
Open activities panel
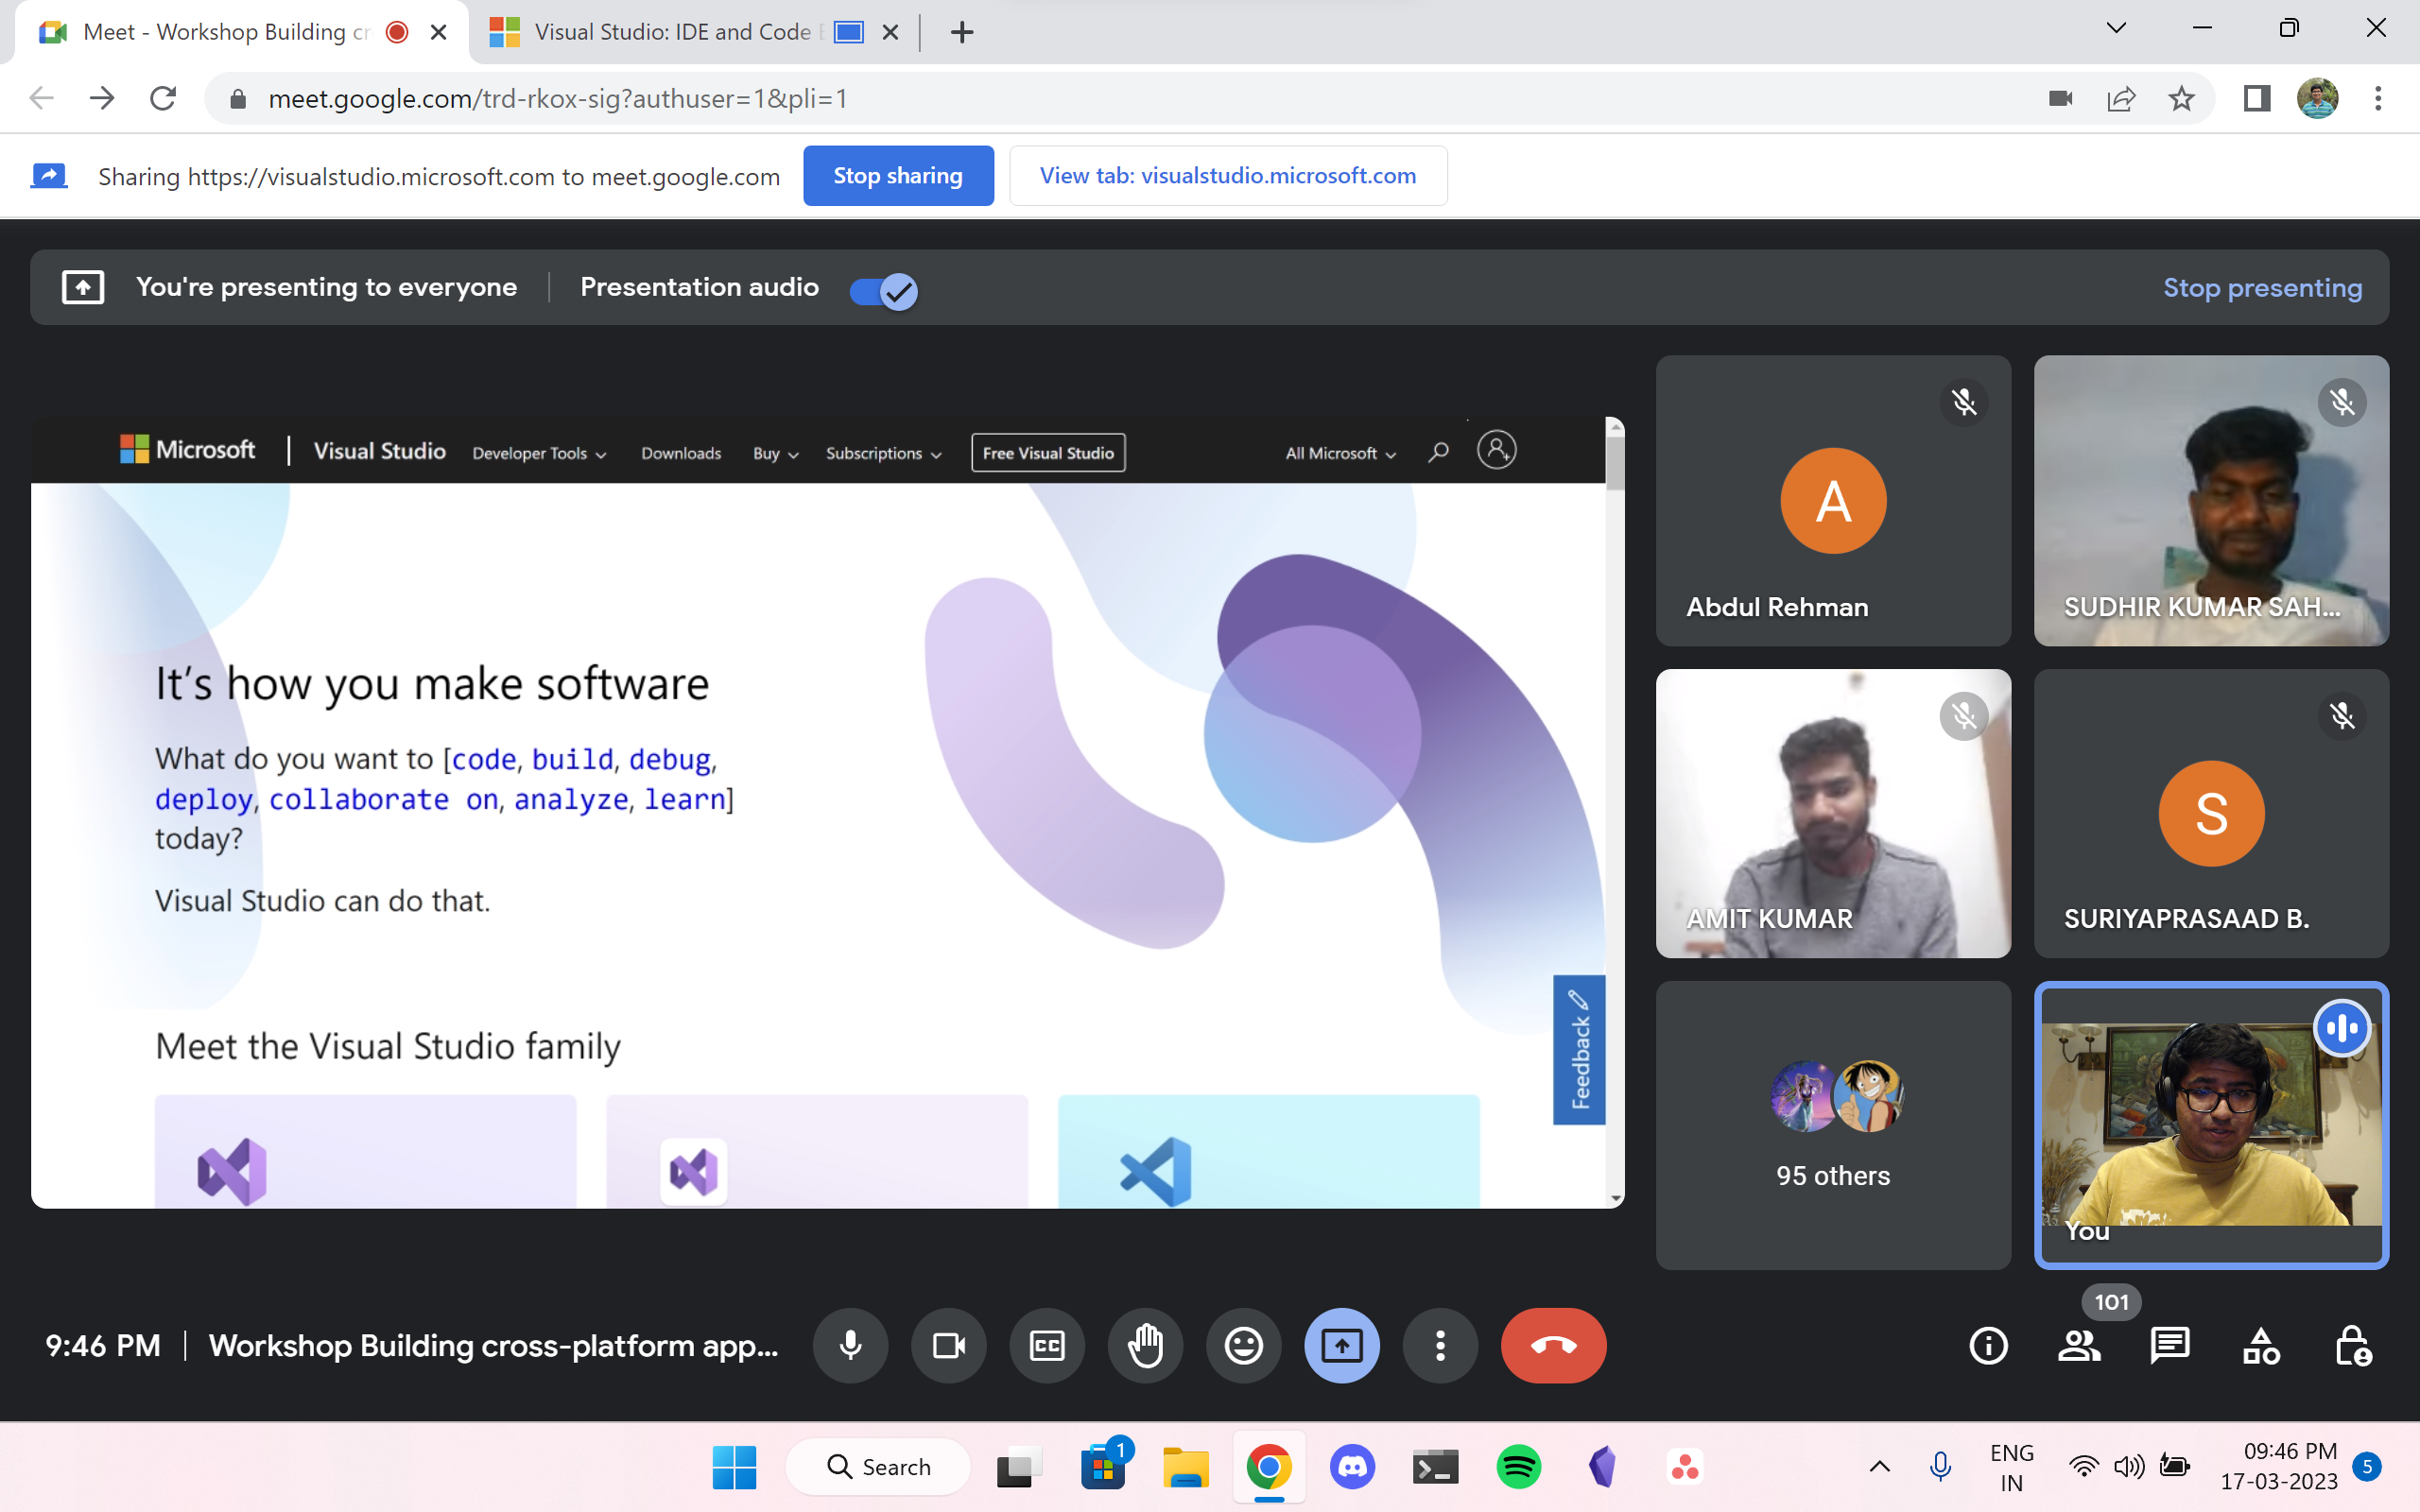2261,1346
